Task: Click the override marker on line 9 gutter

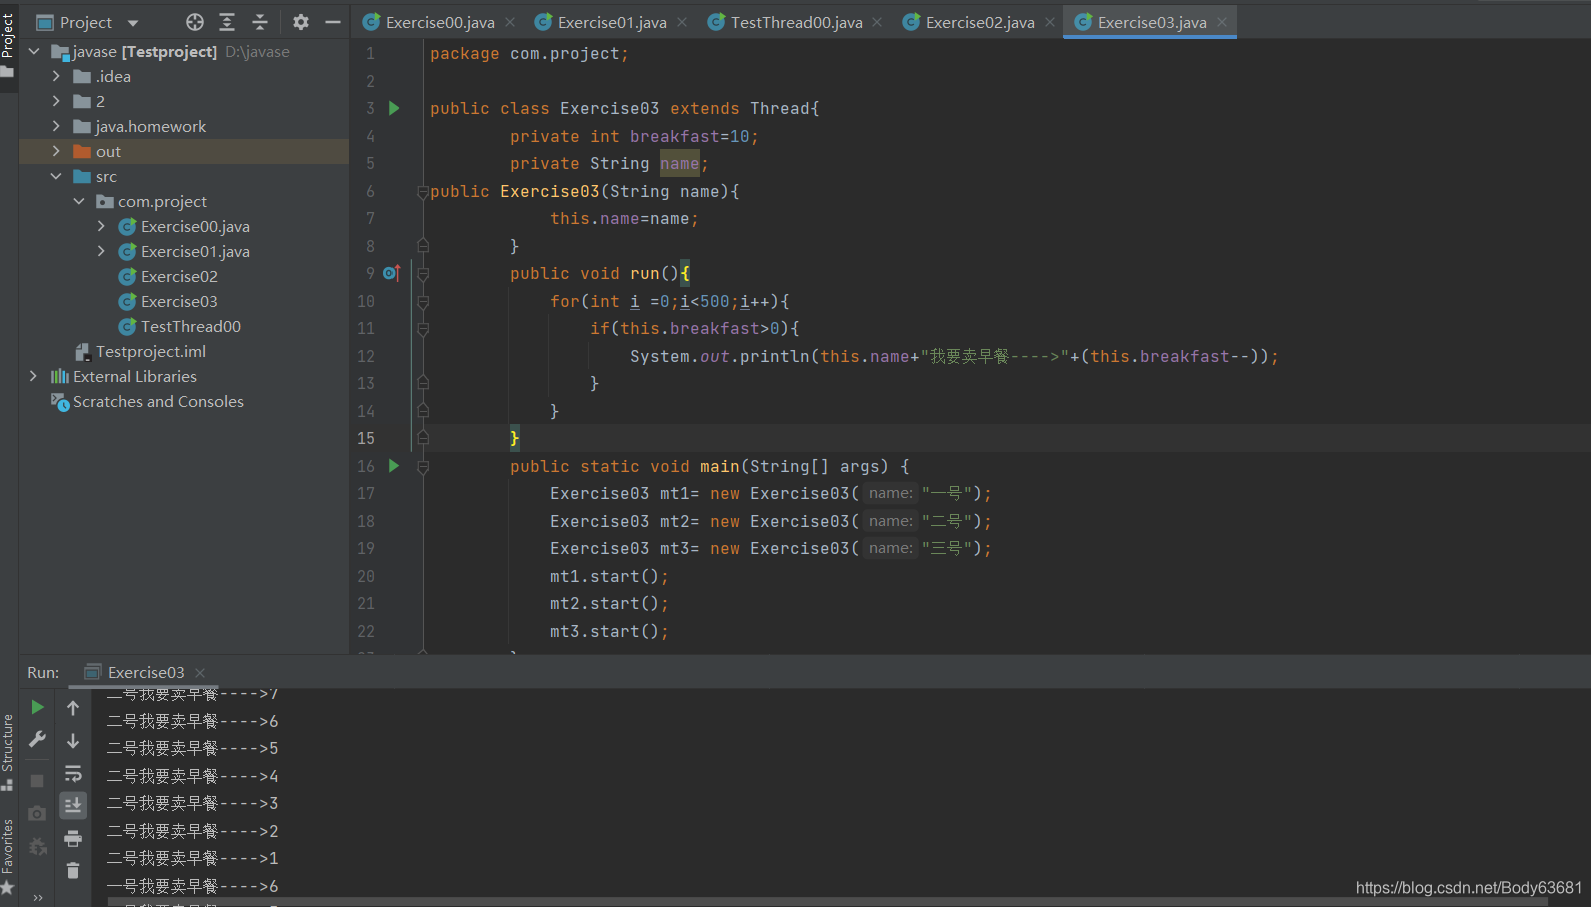Action: (391, 273)
